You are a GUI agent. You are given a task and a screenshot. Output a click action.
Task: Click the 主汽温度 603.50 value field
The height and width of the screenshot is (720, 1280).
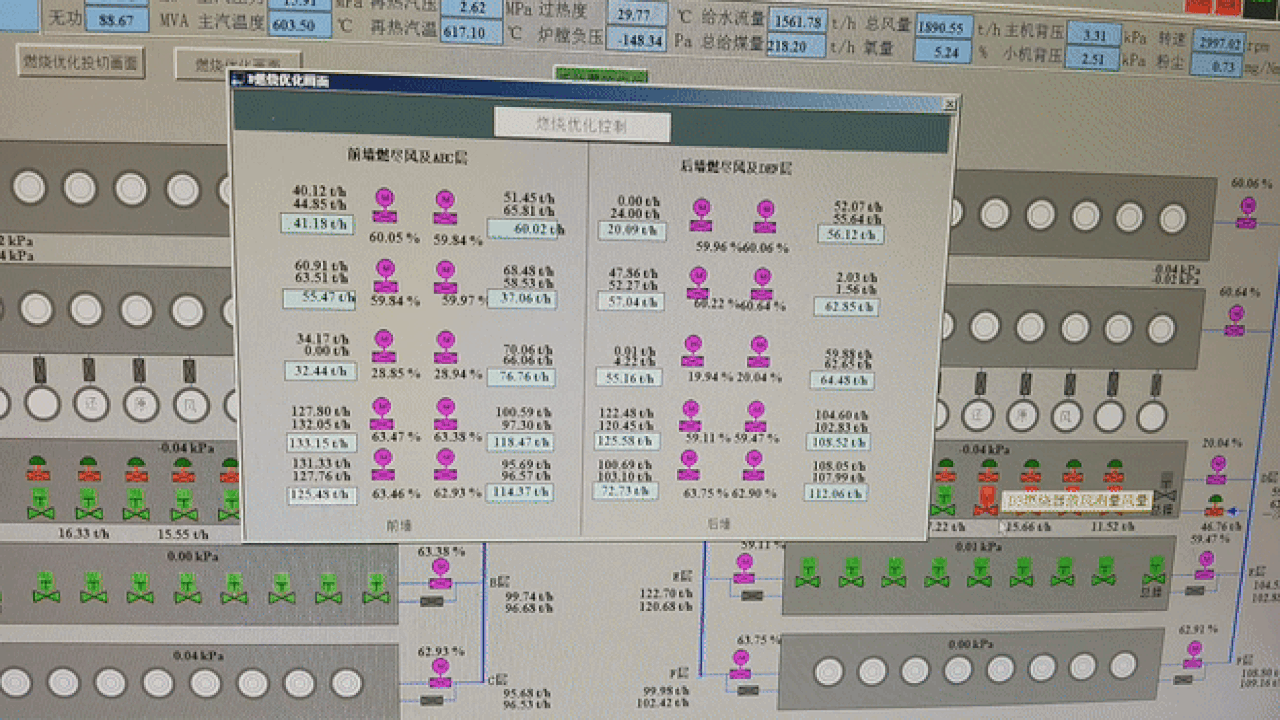pos(300,25)
